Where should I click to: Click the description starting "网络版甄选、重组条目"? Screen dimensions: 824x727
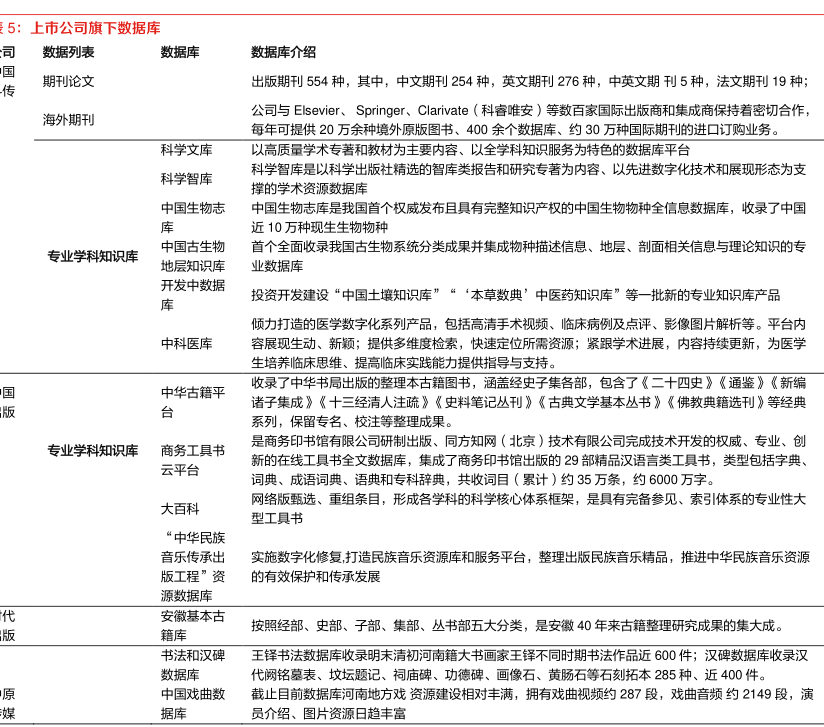tap(529, 509)
